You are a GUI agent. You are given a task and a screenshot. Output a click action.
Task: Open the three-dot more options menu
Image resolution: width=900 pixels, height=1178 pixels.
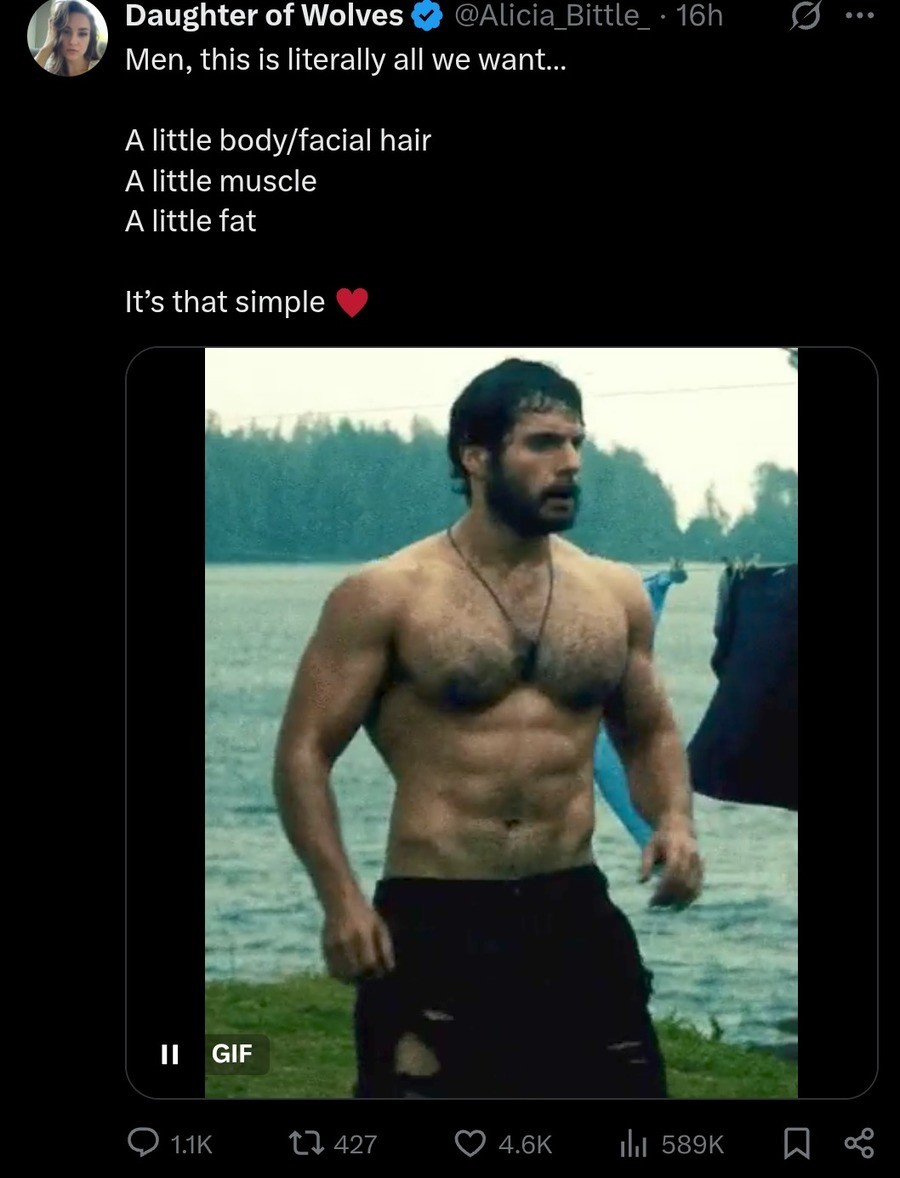coord(859,15)
